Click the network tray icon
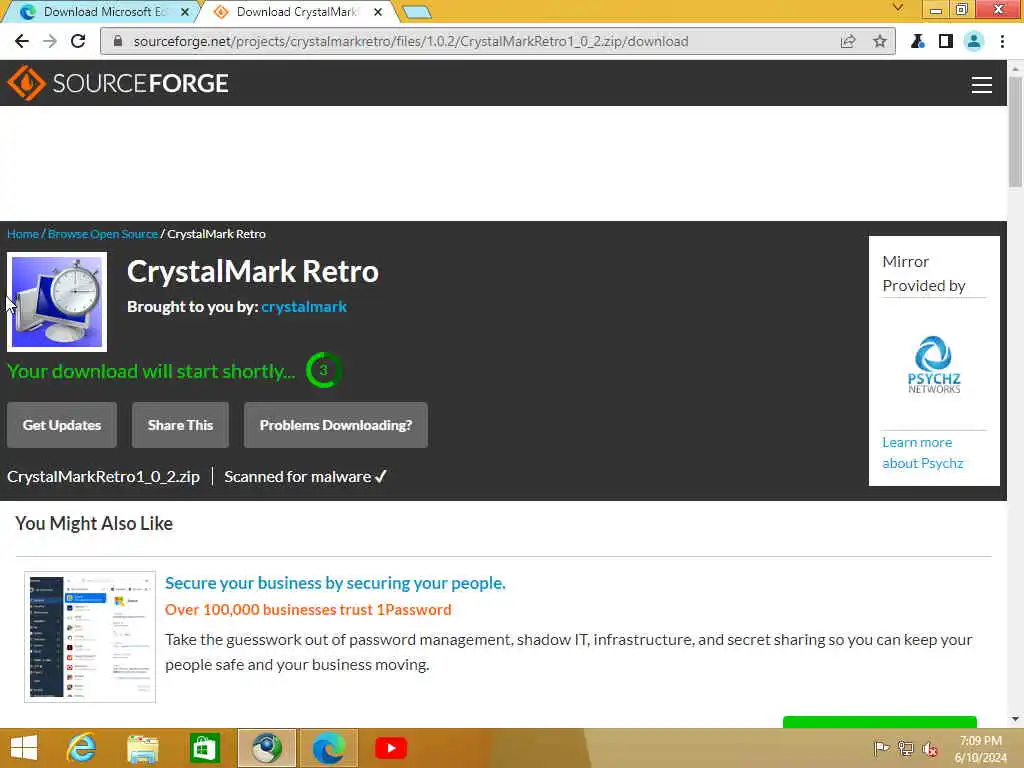 tap(905, 748)
